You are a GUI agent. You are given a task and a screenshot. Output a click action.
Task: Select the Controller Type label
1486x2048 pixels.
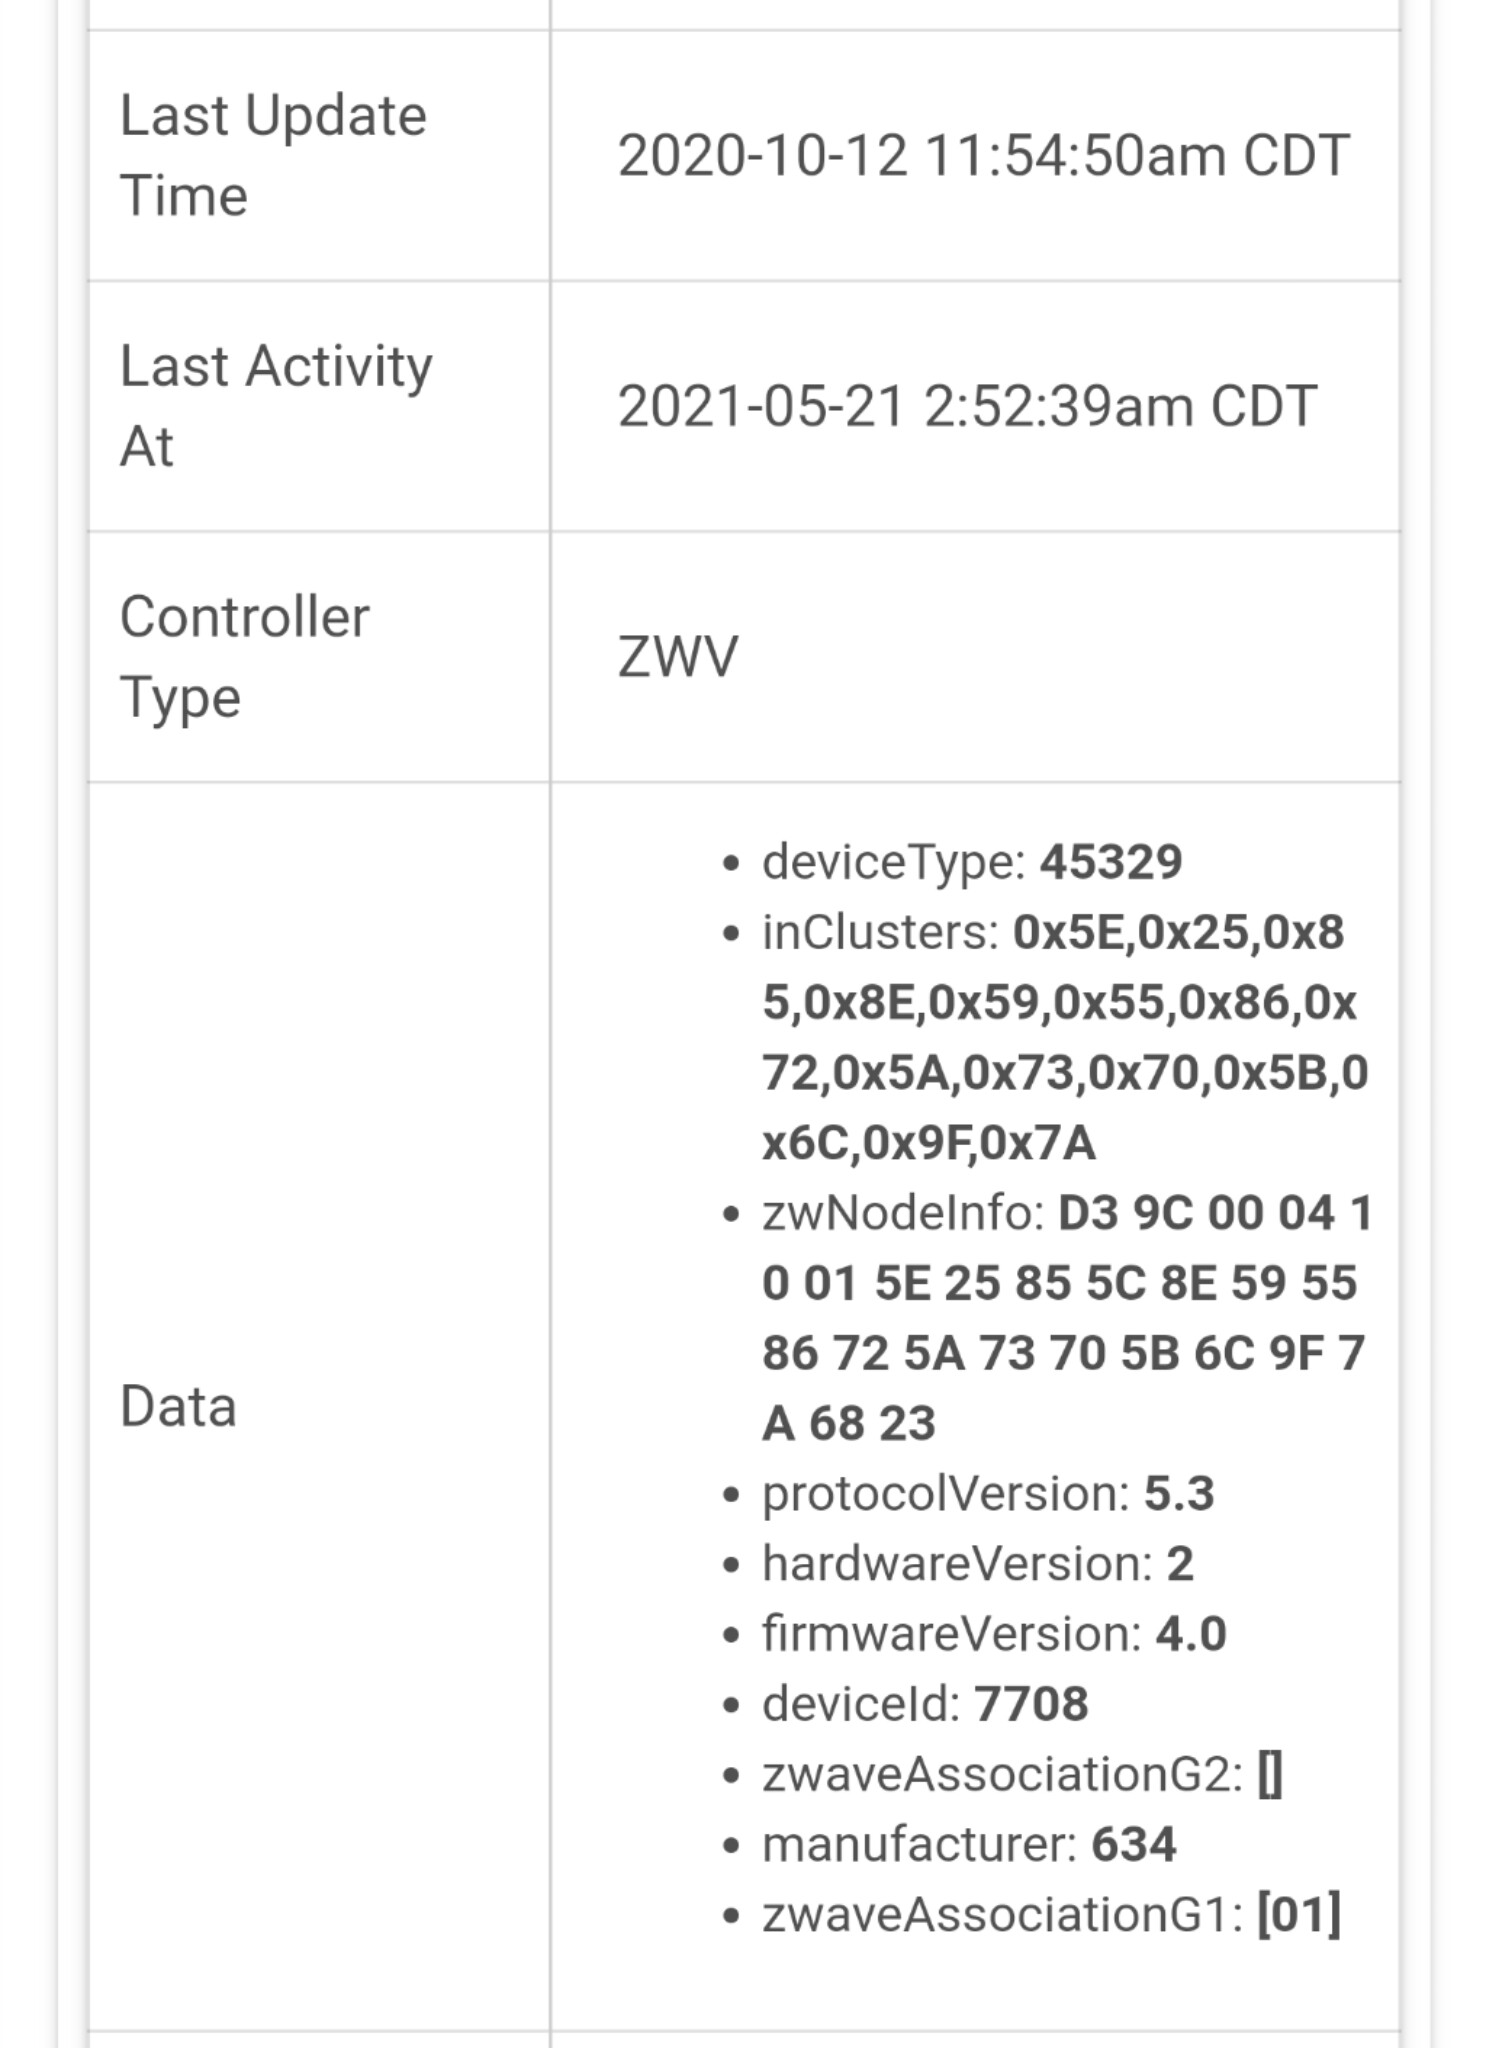click(x=244, y=657)
